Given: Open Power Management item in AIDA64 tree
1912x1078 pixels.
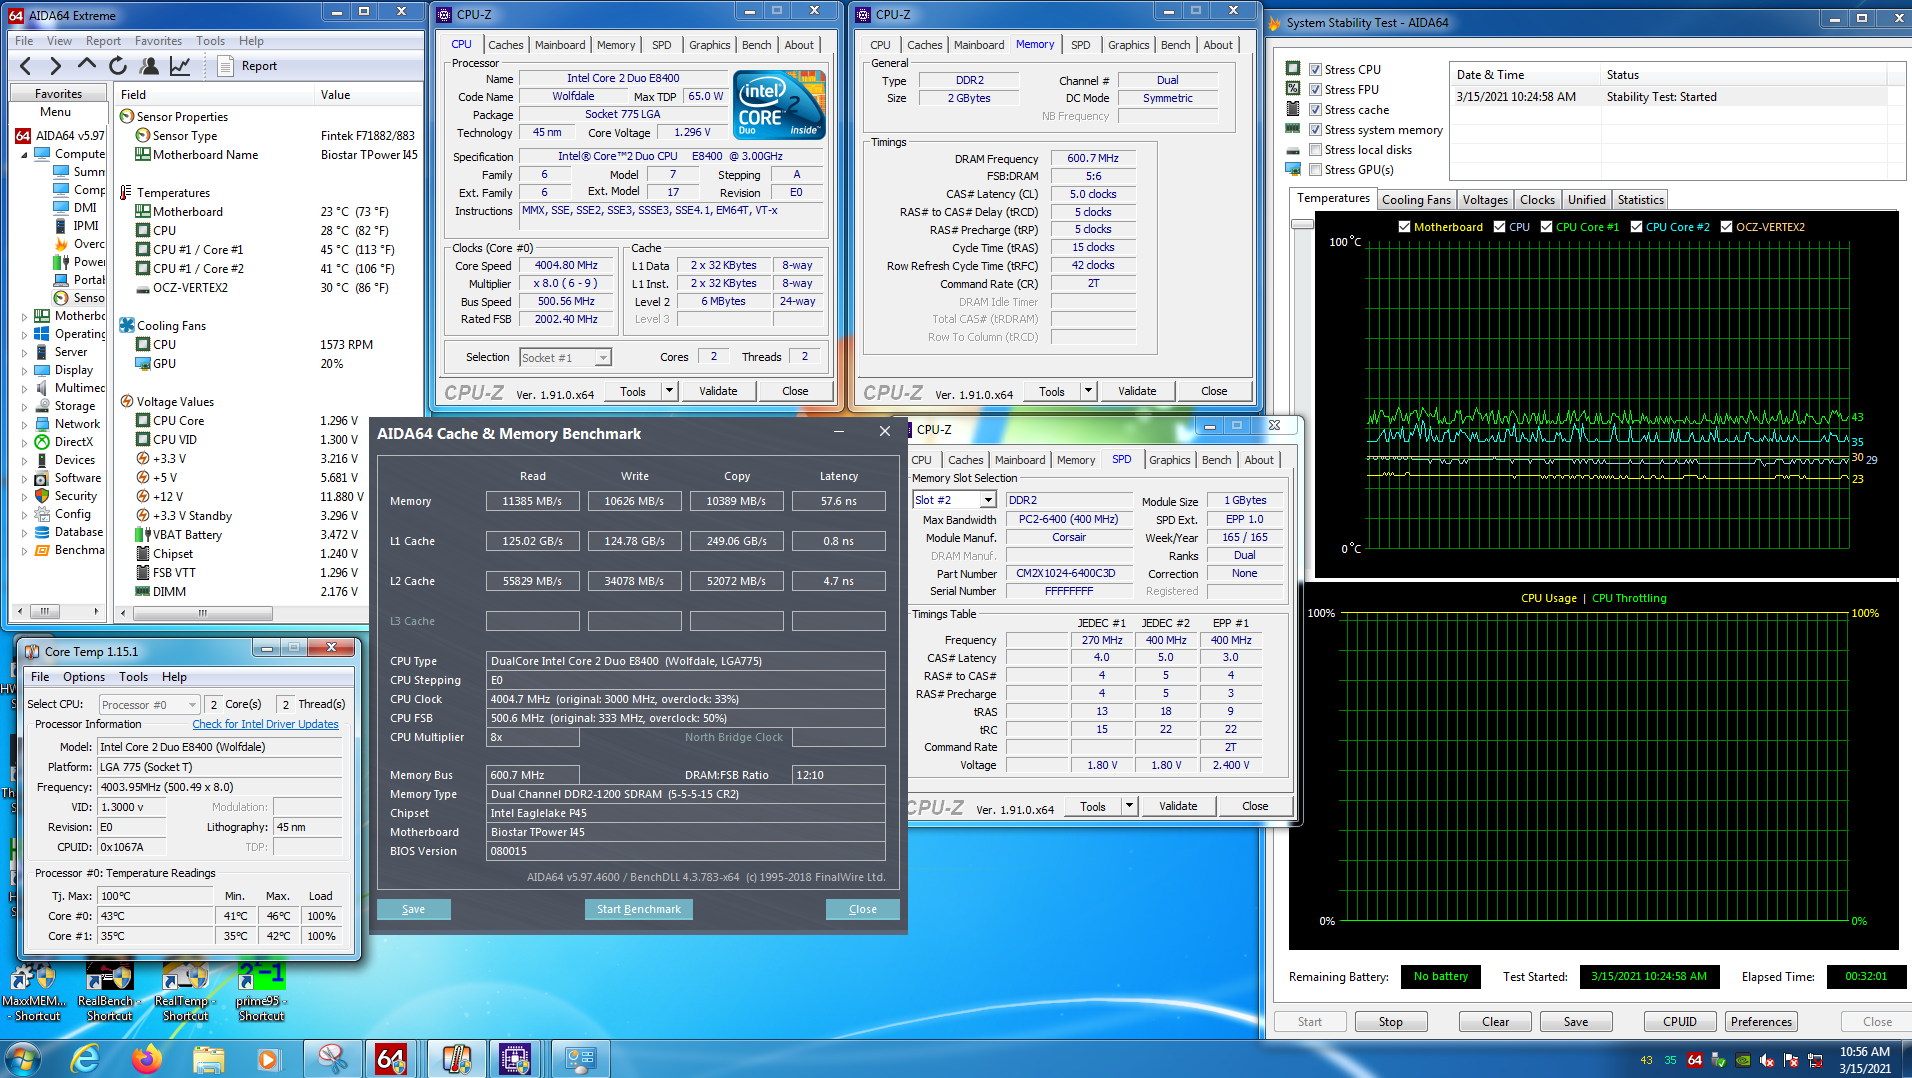Looking at the screenshot, I should click(x=80, y=262).
